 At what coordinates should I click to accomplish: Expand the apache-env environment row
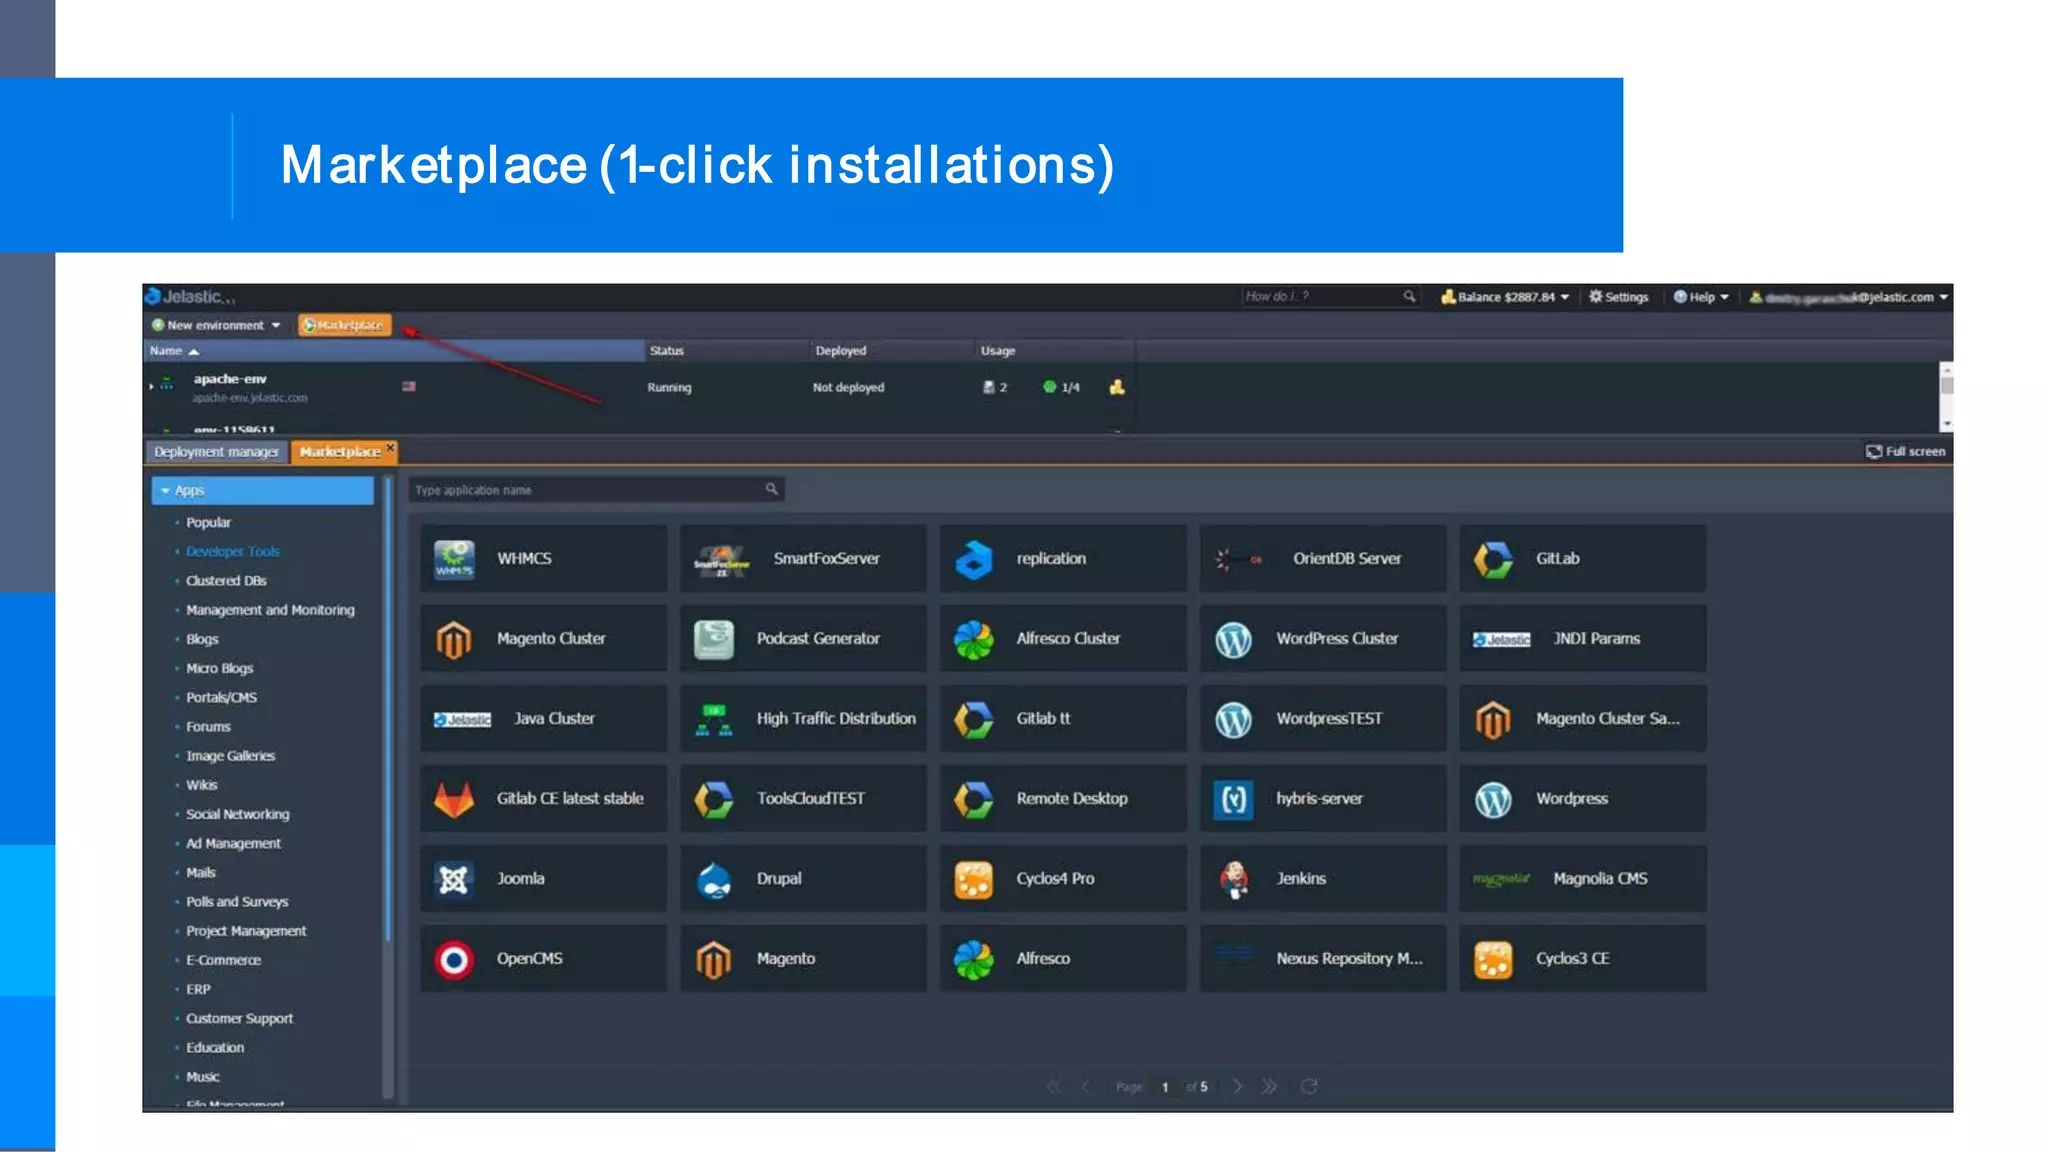point(152,385)
